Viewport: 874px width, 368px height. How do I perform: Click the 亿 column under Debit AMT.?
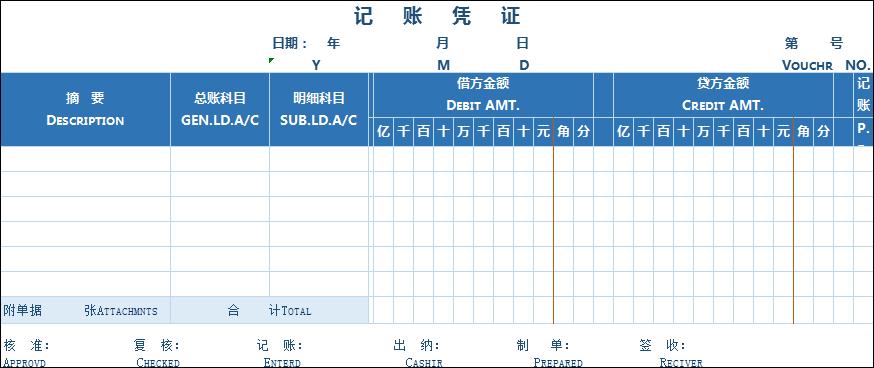[383, 132]
